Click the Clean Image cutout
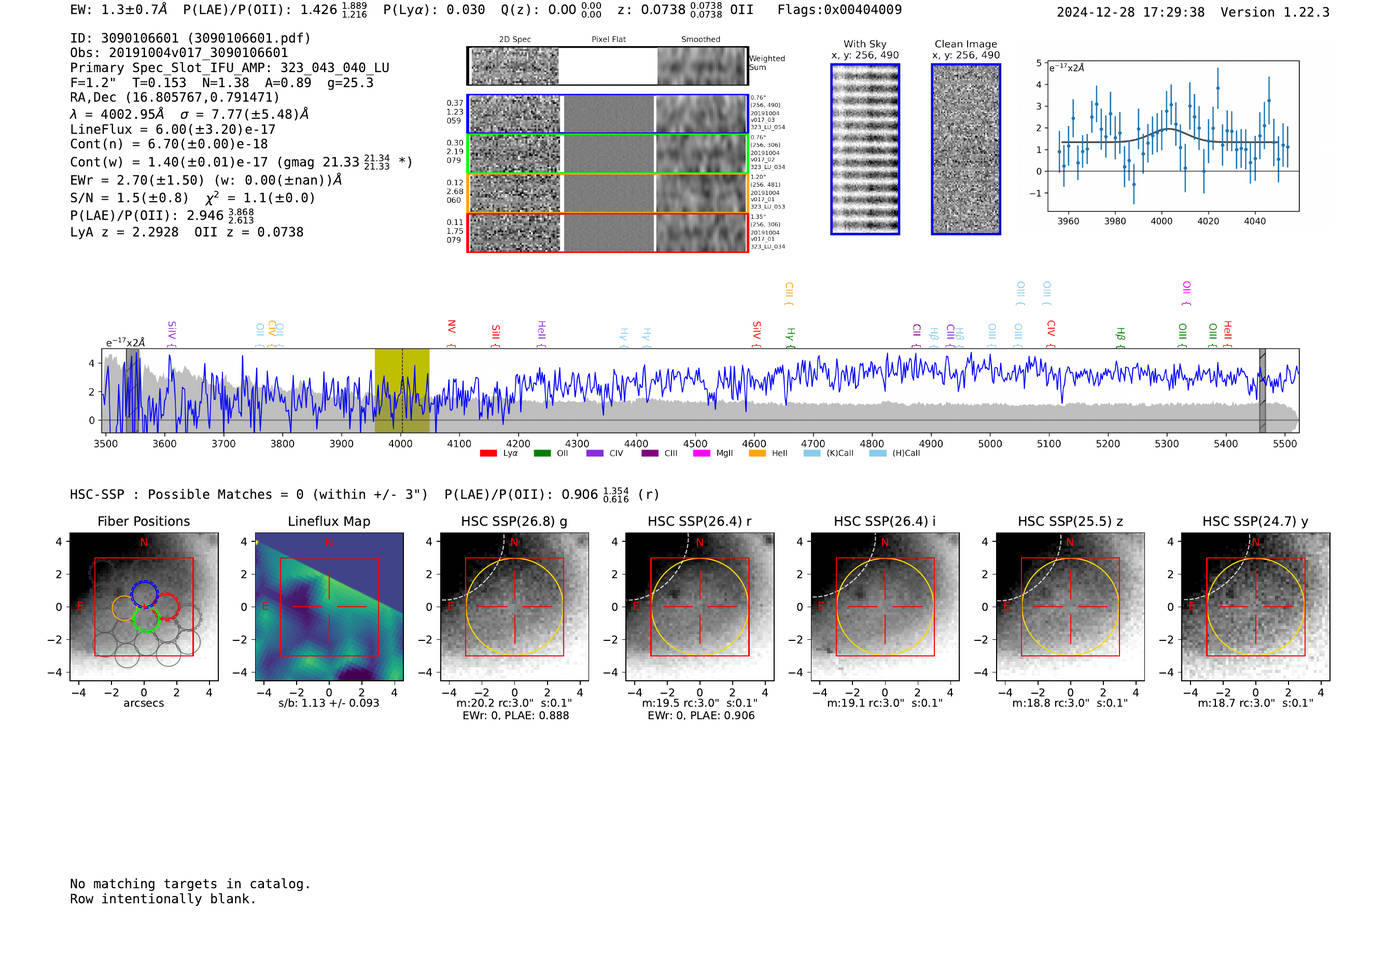Viewport: 1400px width, 953px height. (x=966, y=149)
